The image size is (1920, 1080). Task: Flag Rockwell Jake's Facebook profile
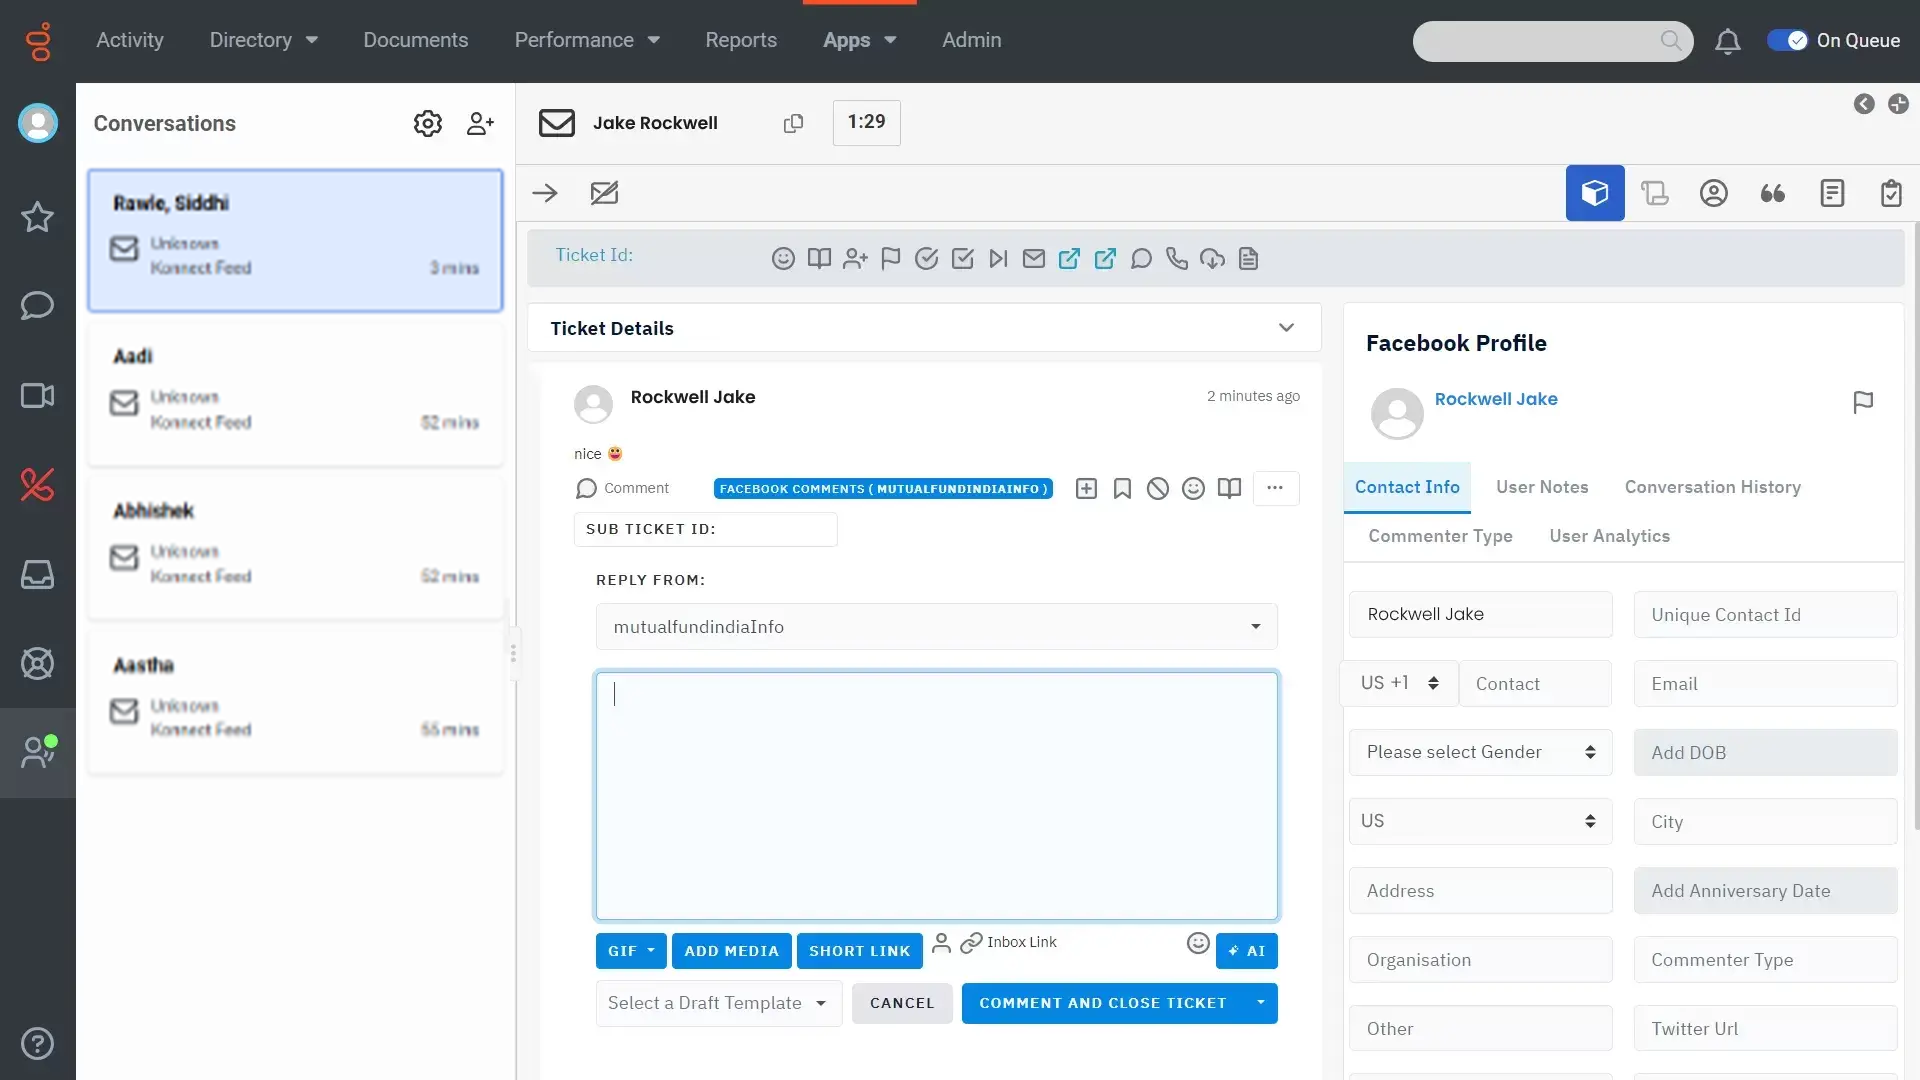click(1863, 402)
